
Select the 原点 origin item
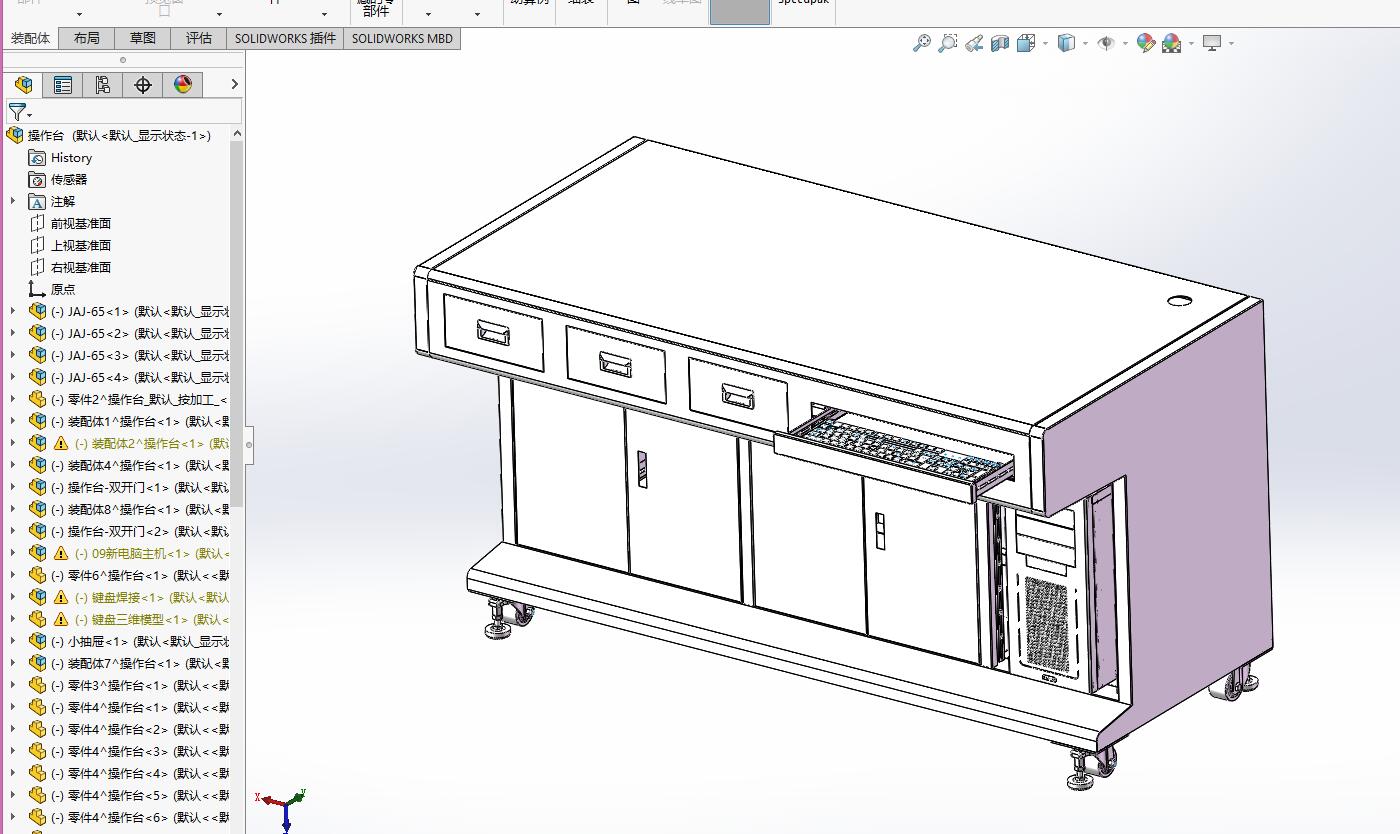[x=62, y=289]
